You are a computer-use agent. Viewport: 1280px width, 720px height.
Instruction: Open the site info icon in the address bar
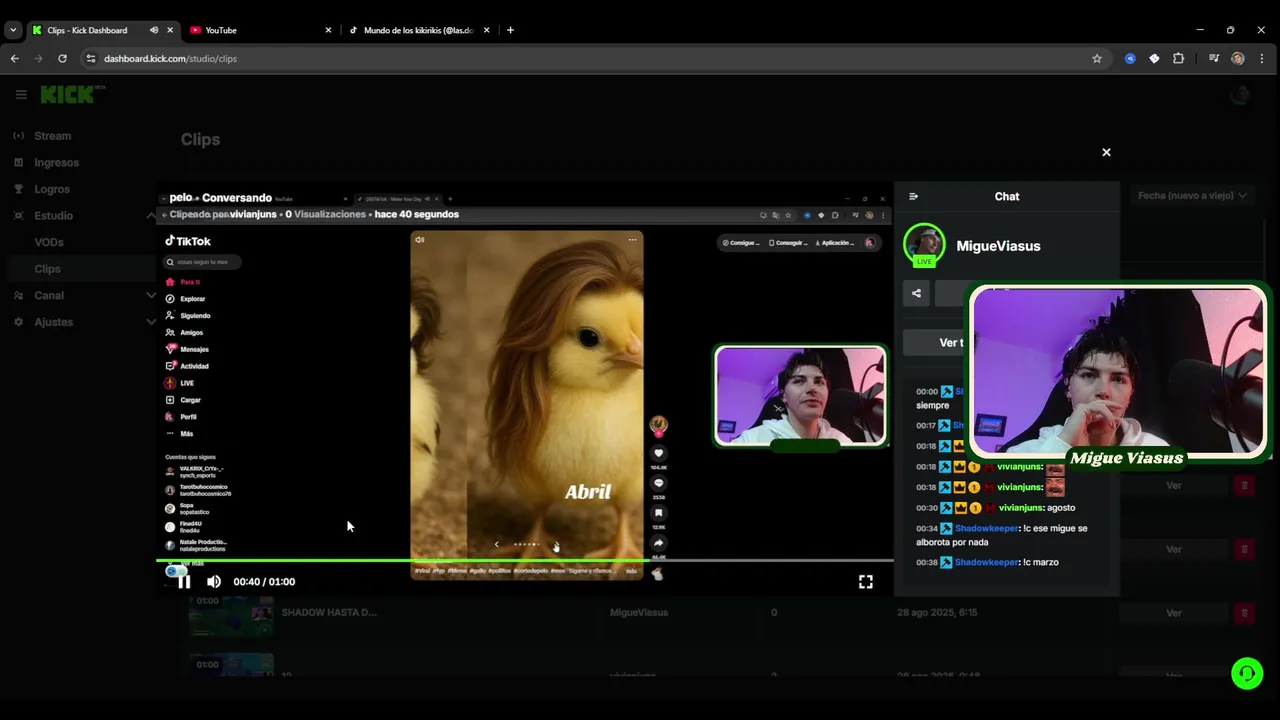(91, 58)
